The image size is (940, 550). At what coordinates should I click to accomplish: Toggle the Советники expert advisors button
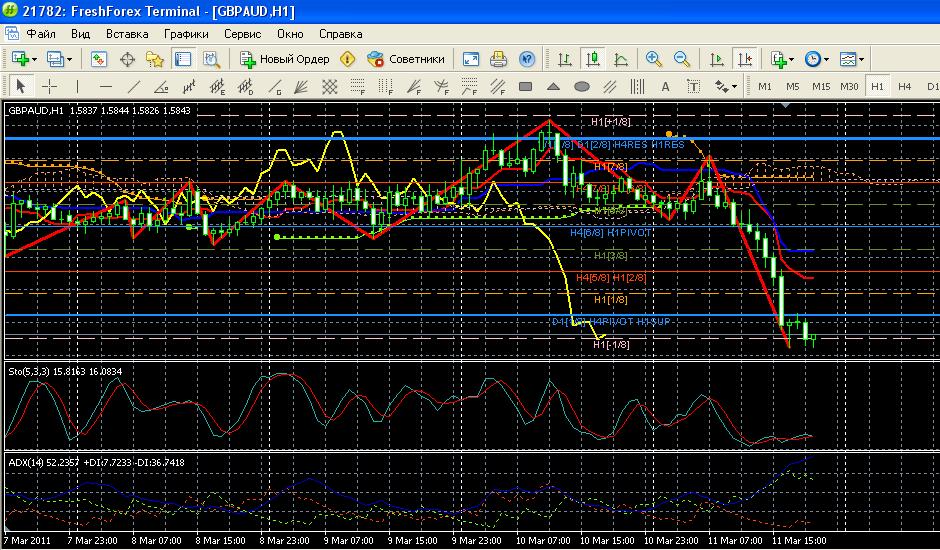[405, 59]
